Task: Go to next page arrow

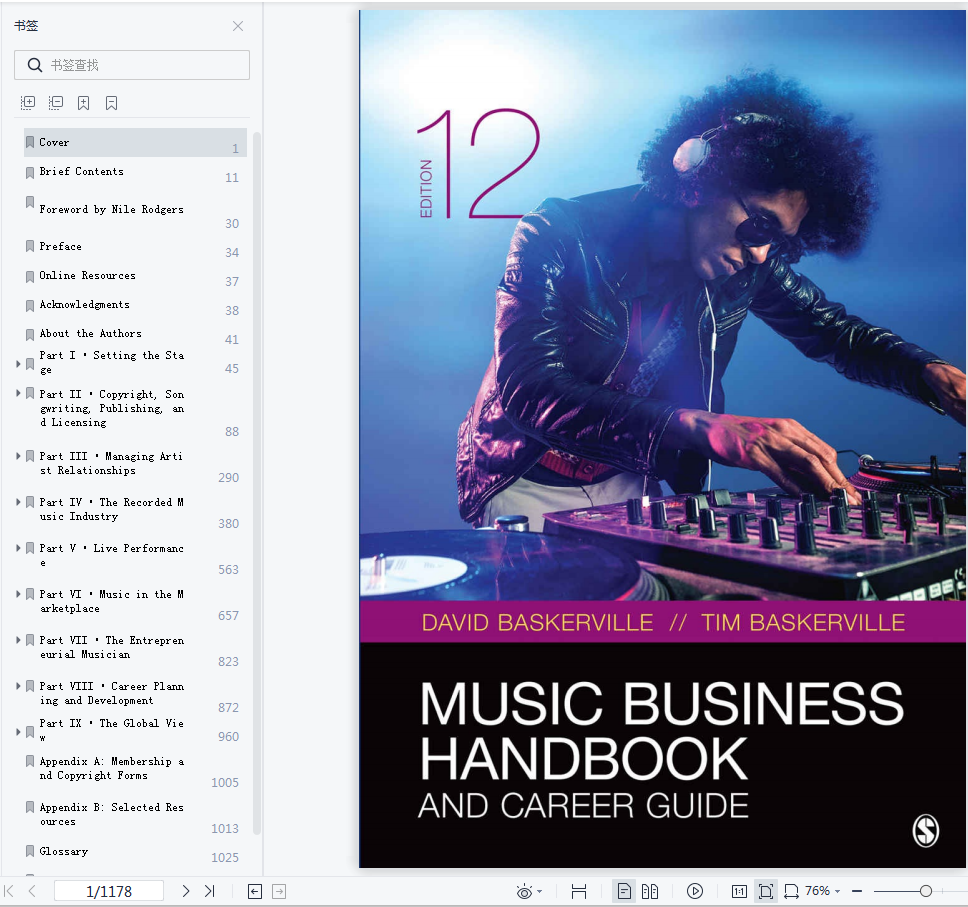Action: [186, 891]
